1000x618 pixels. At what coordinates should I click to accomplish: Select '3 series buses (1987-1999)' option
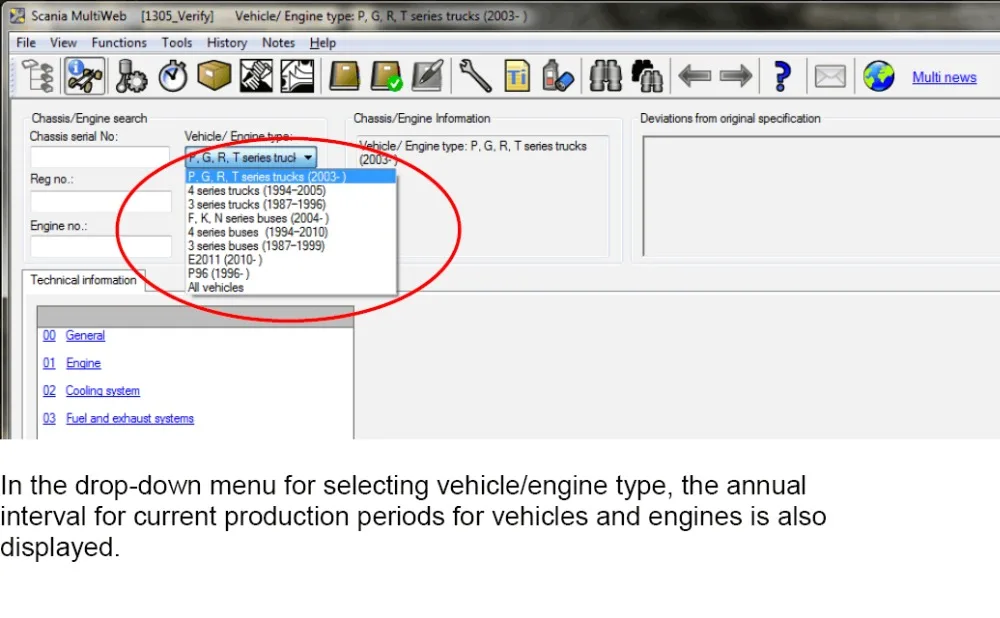[x=290, y=246]
